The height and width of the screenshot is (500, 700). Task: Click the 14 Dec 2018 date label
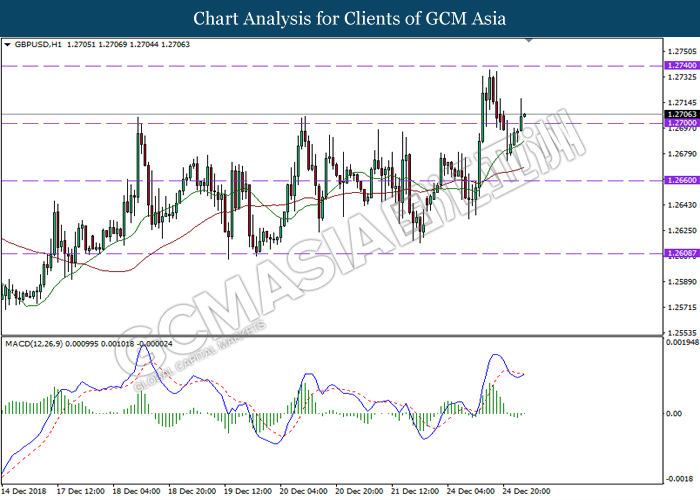[x=25, y=492]
